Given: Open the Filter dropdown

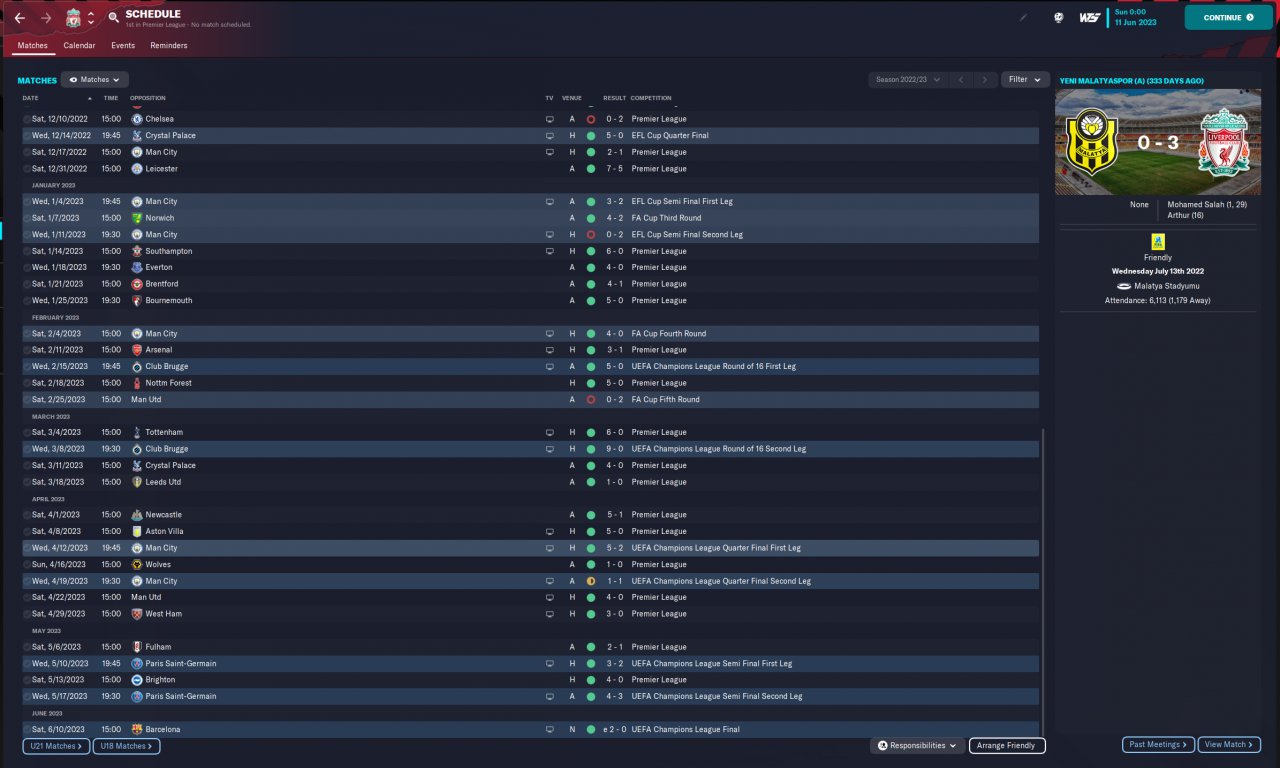Looking at the screenshot, I should tap(1025, 79).
